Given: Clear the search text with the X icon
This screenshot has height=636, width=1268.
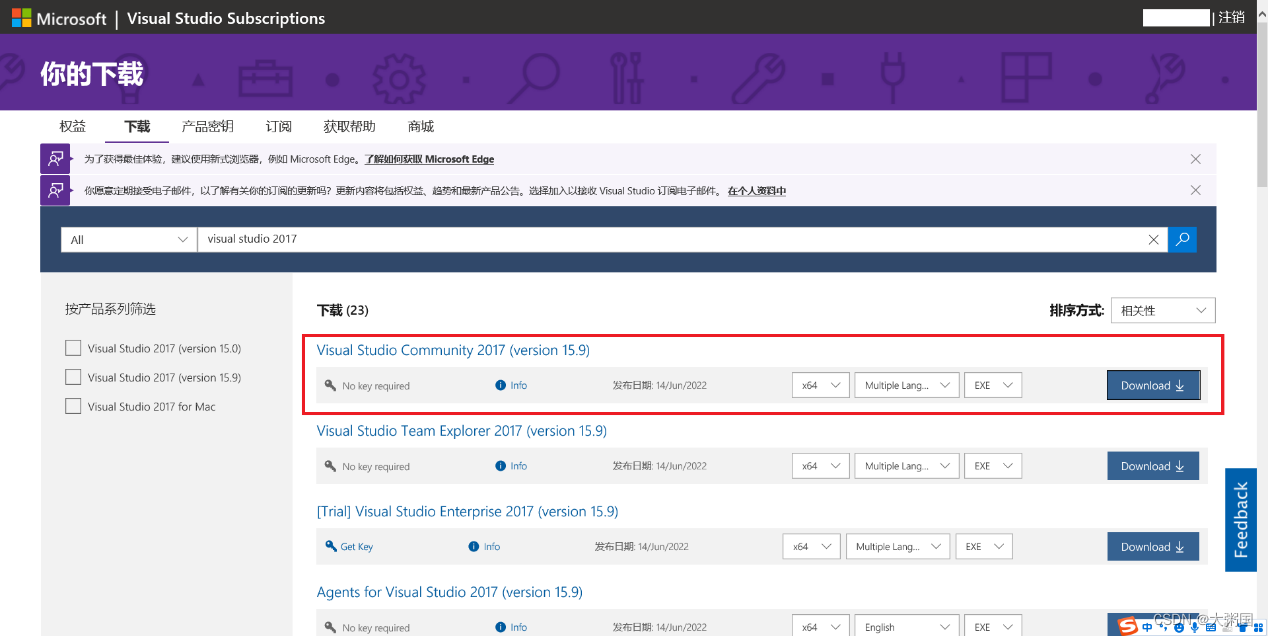Looking at the screenshot, I should click(1154, 240).
